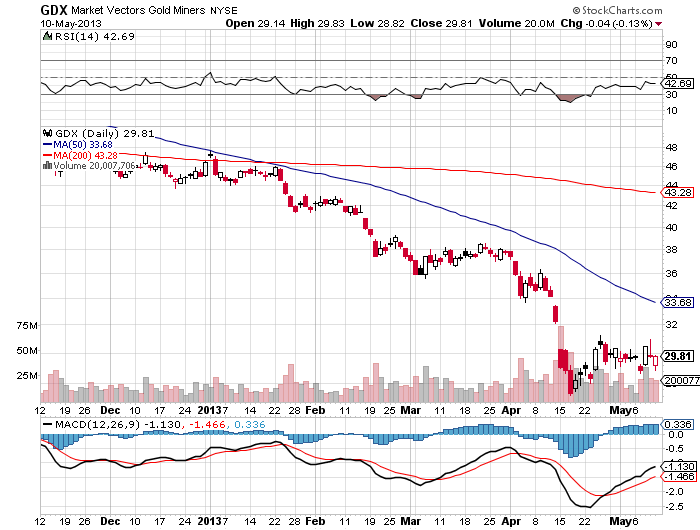Click the 50M volume axis label
This screenshot has width=700, height=530.
point(27,351)
